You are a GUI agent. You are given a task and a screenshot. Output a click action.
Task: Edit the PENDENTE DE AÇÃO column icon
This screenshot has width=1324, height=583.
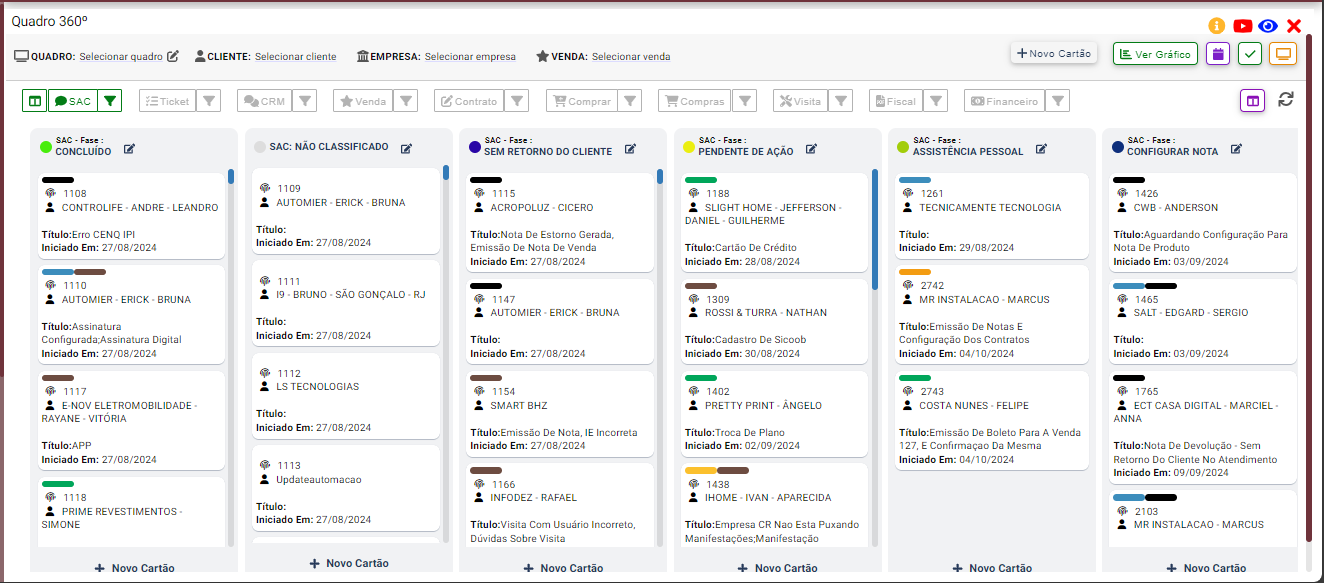pyautogui.click(x=811, y=149)
